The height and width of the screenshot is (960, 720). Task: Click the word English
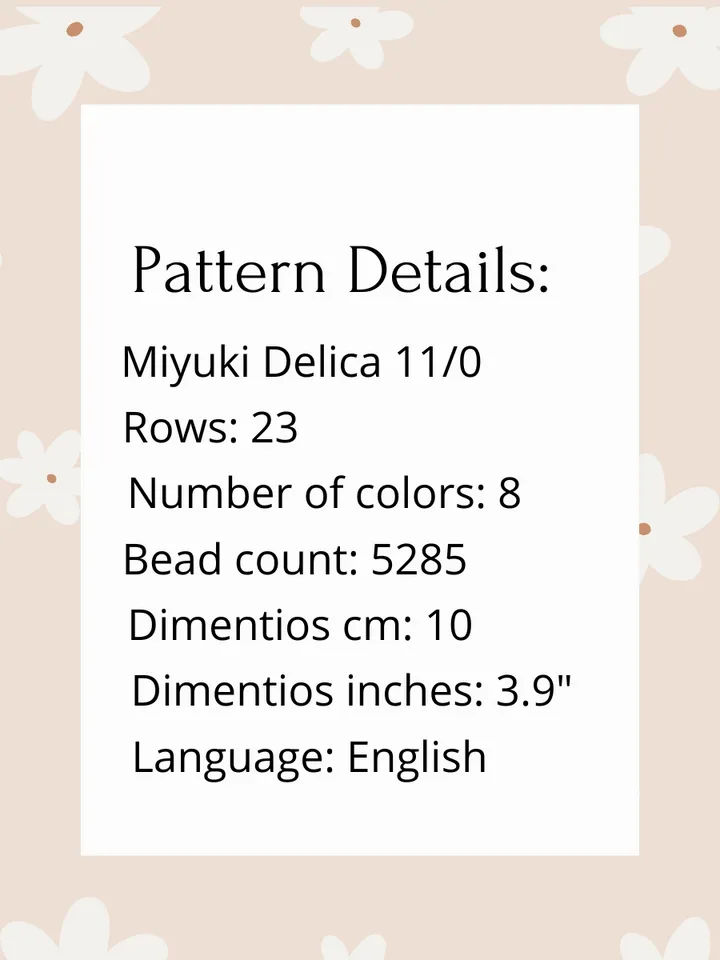point(417,758)
